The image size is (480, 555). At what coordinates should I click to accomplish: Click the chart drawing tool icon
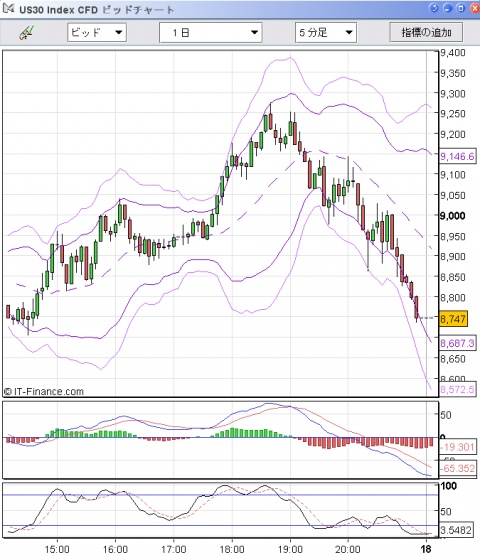[26, 33]
